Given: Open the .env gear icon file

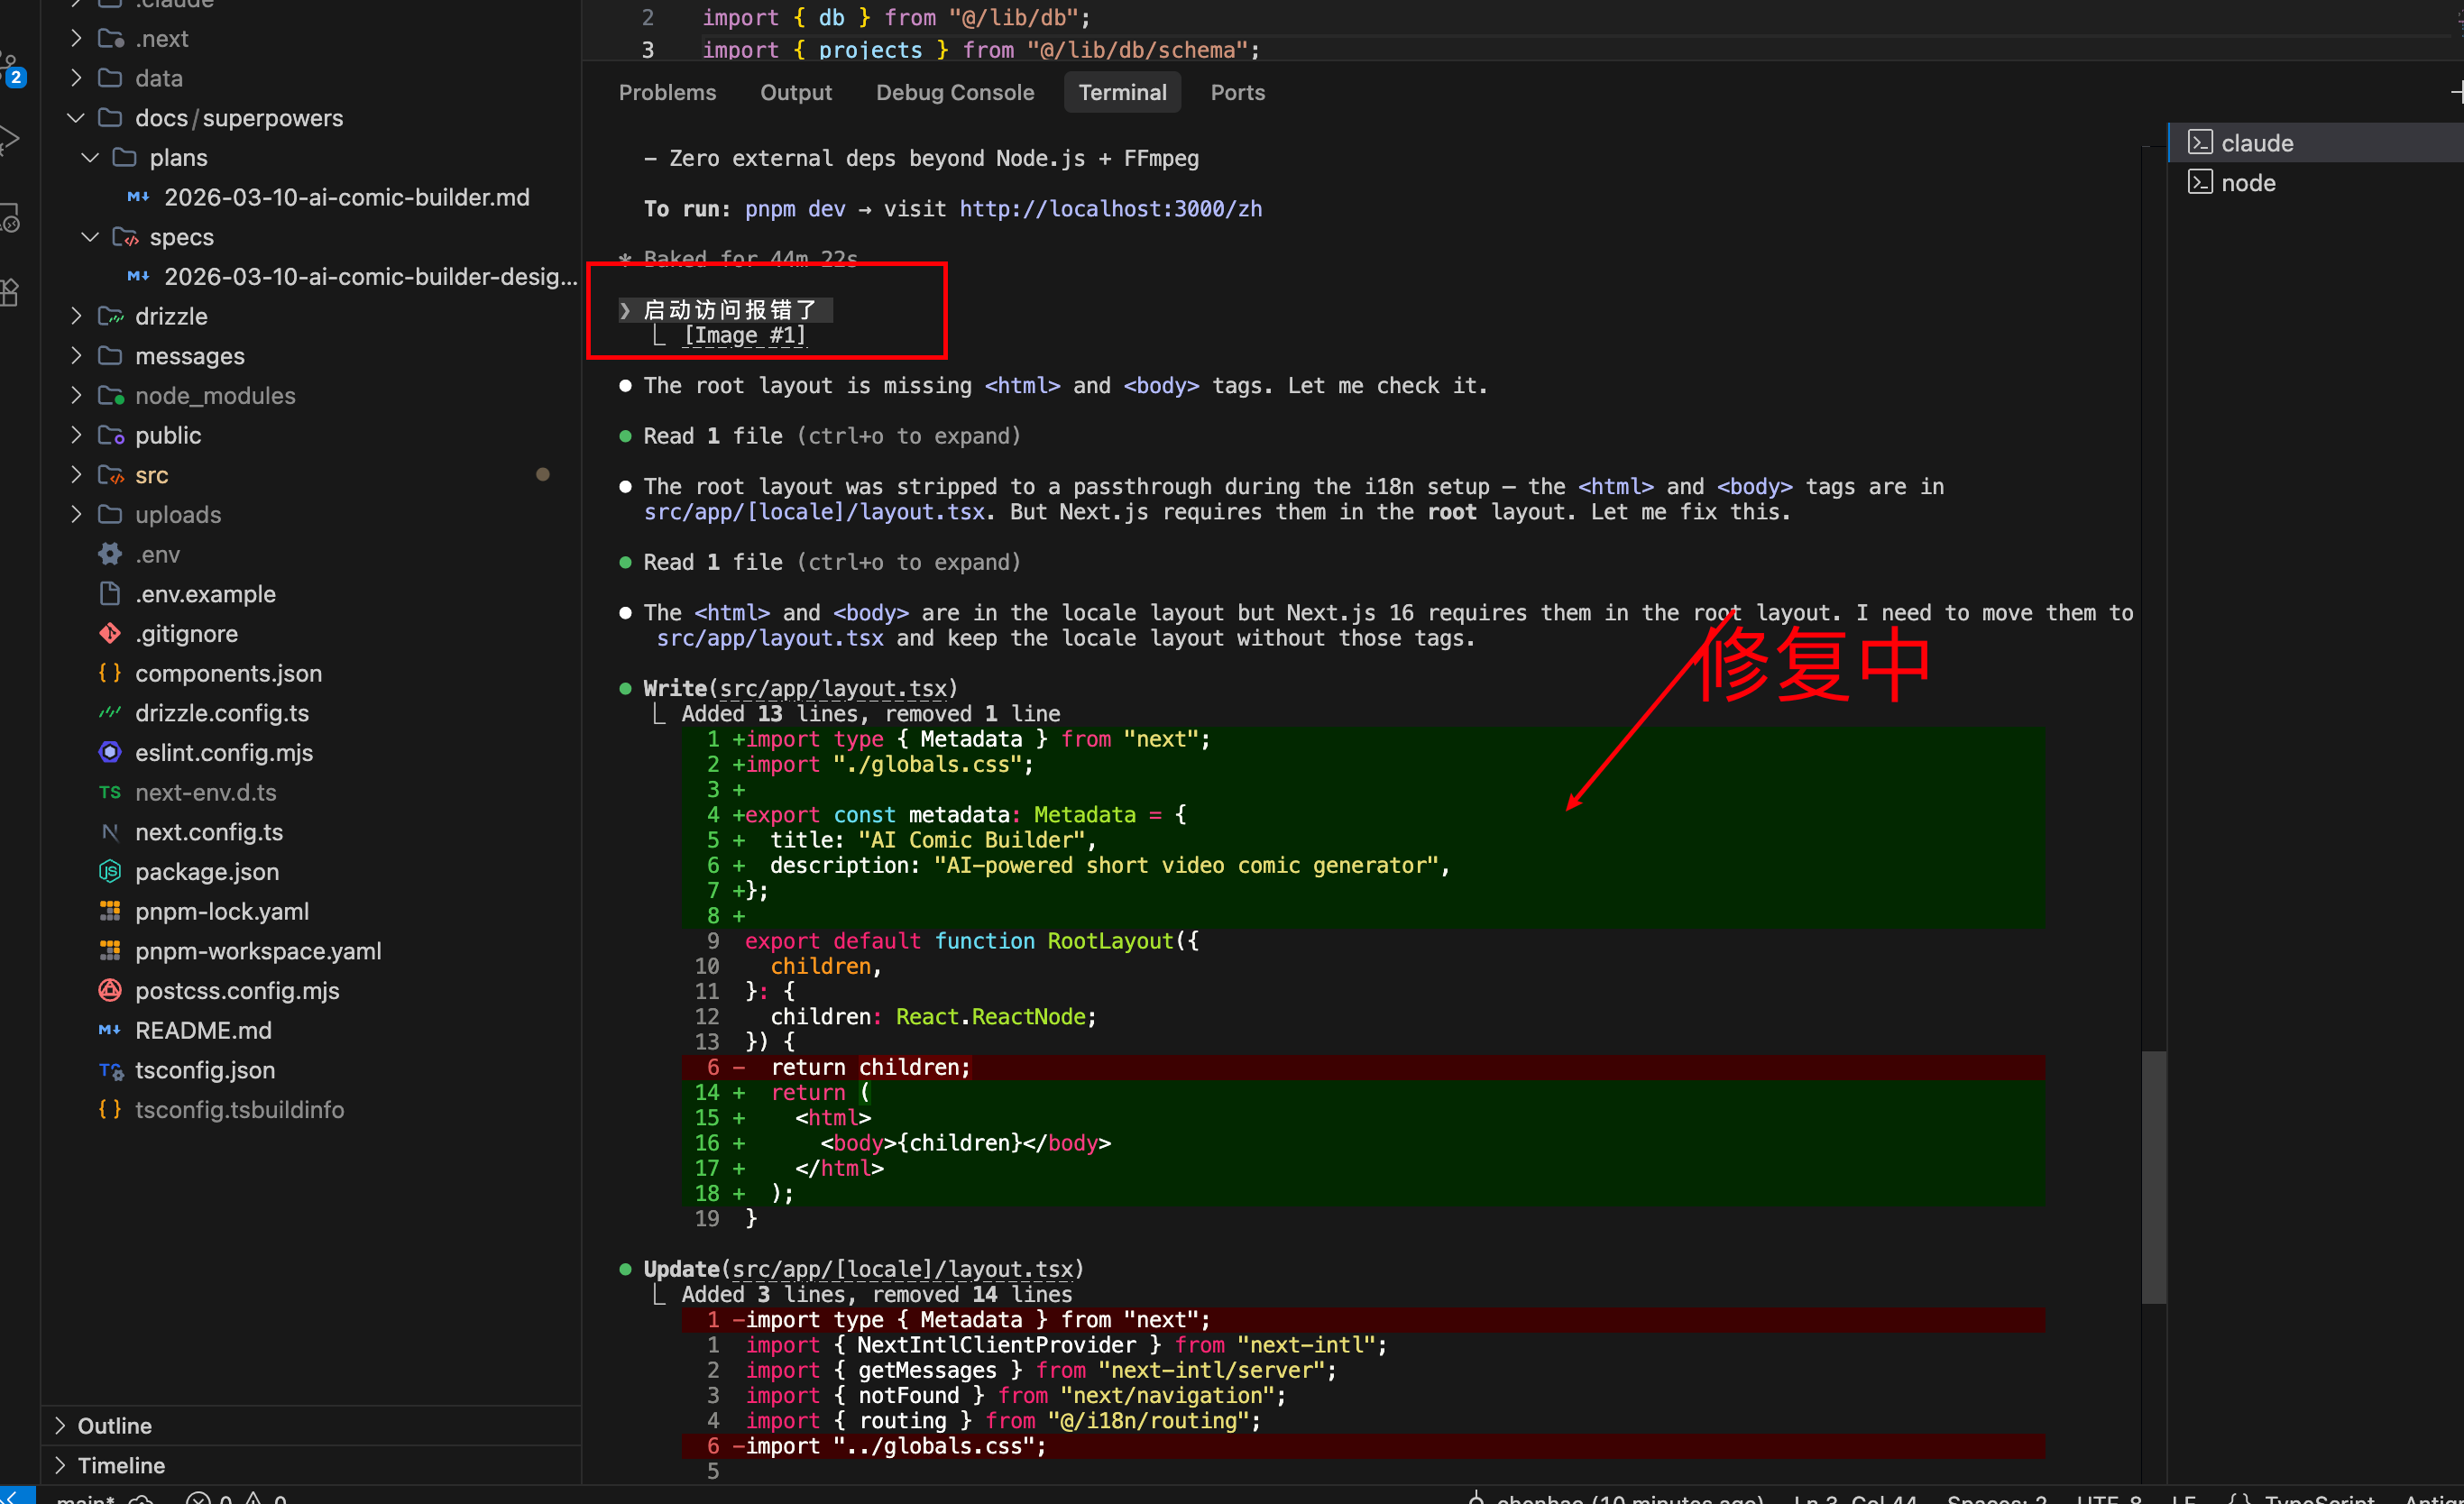Looking at the screenshot, I should 110,554.
